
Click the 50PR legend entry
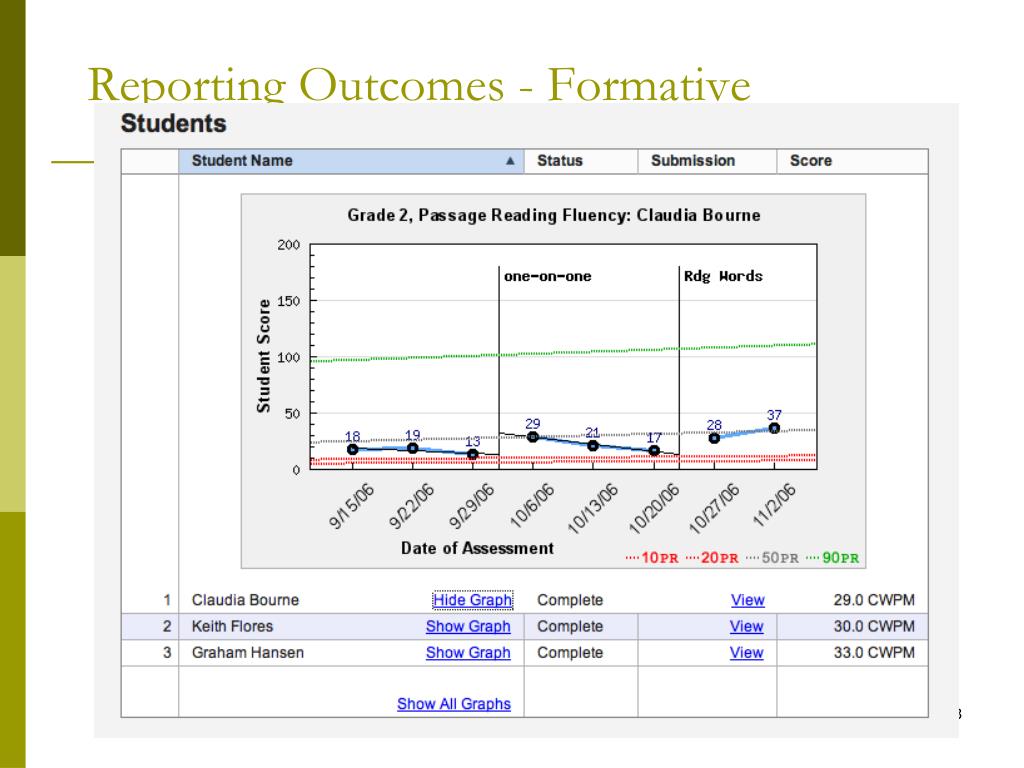[772, 558]
